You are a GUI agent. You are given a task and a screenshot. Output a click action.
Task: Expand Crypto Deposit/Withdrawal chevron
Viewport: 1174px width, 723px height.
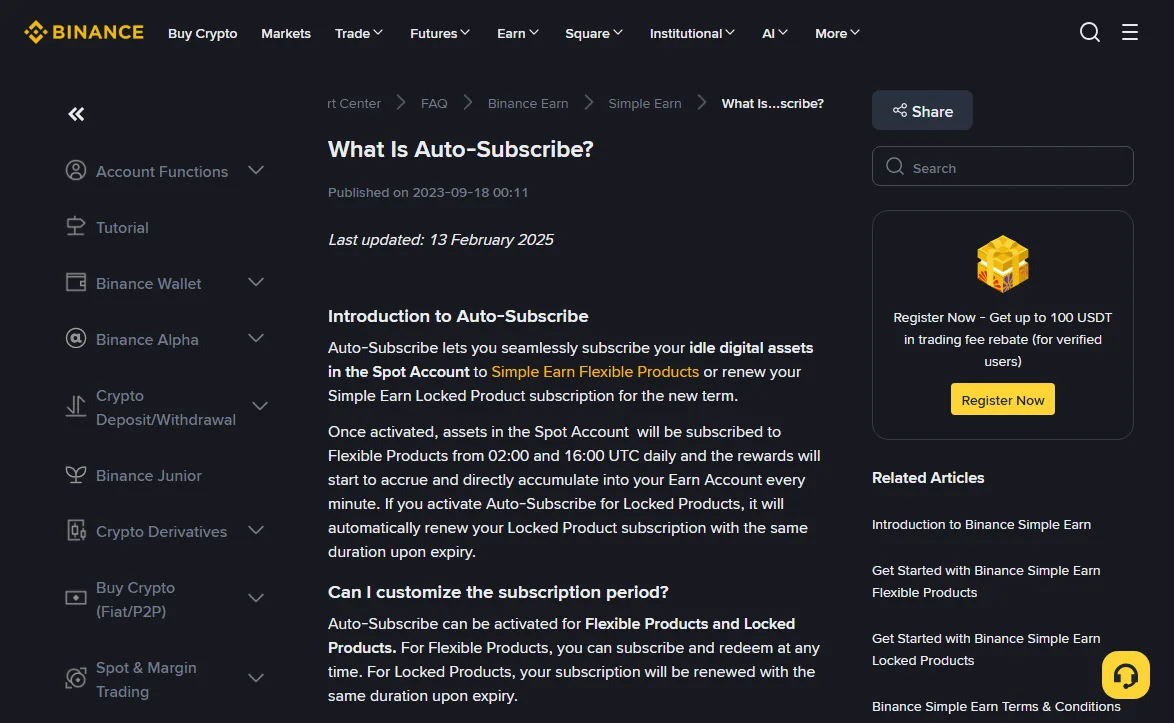point(260,406)
